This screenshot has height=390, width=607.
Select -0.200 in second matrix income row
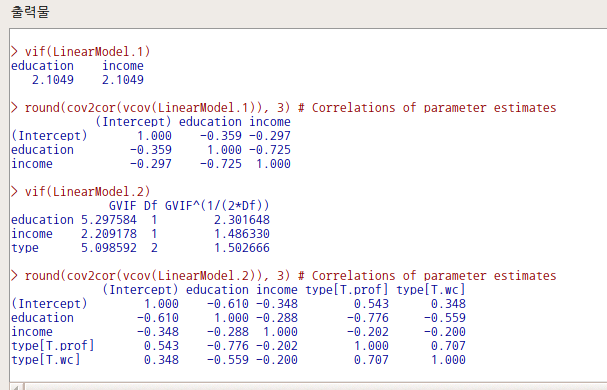(445, 332)
